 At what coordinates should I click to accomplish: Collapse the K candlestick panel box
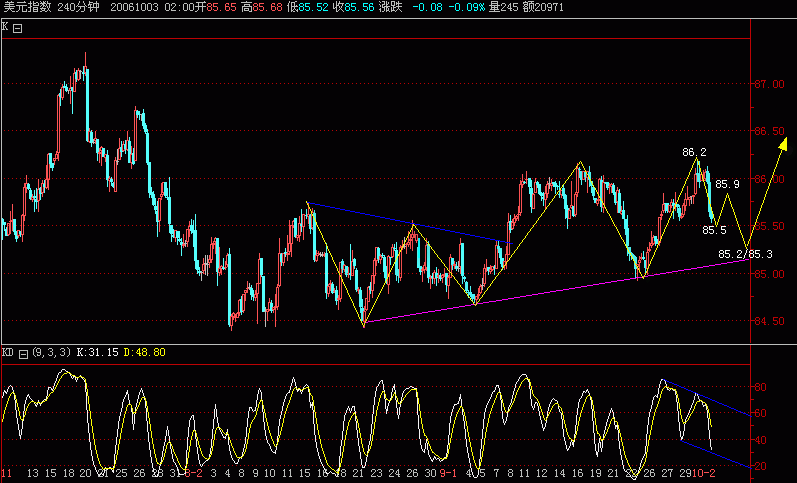(x=17, y=28)
